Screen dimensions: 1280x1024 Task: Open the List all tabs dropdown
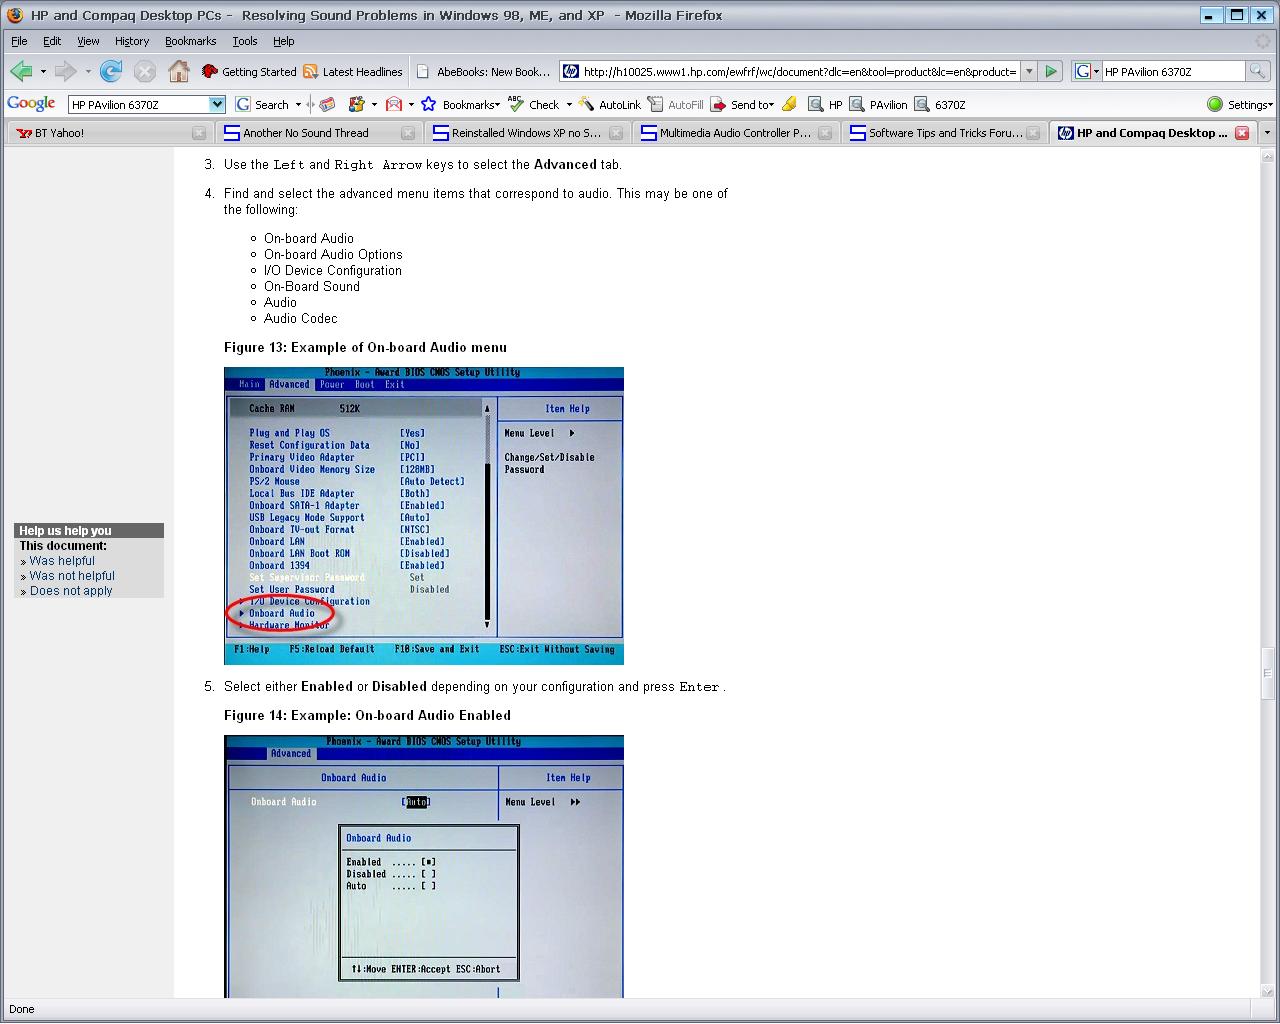[x=1267, y=132]
